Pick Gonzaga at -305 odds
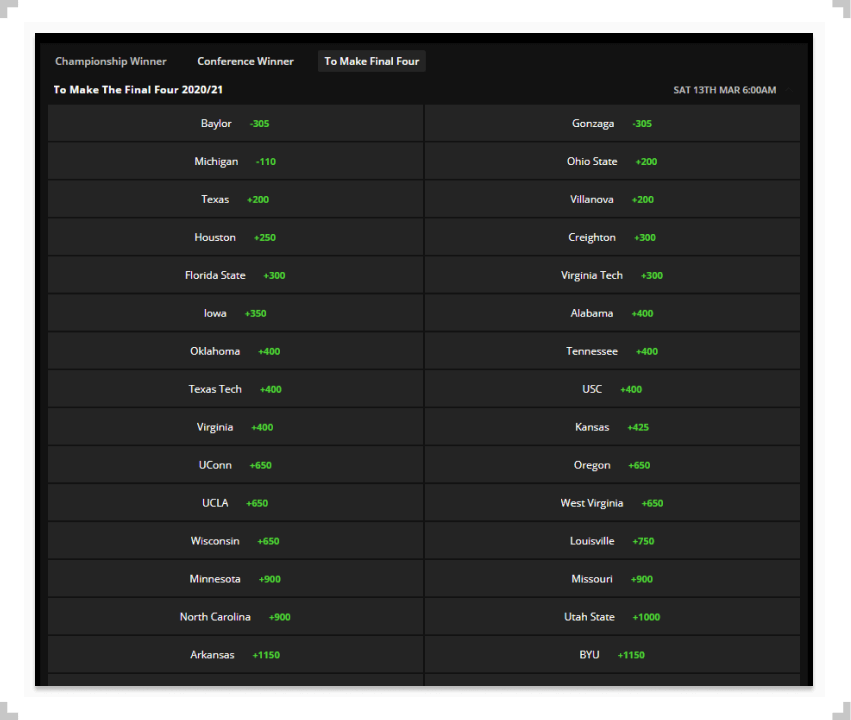 point(612,124)
